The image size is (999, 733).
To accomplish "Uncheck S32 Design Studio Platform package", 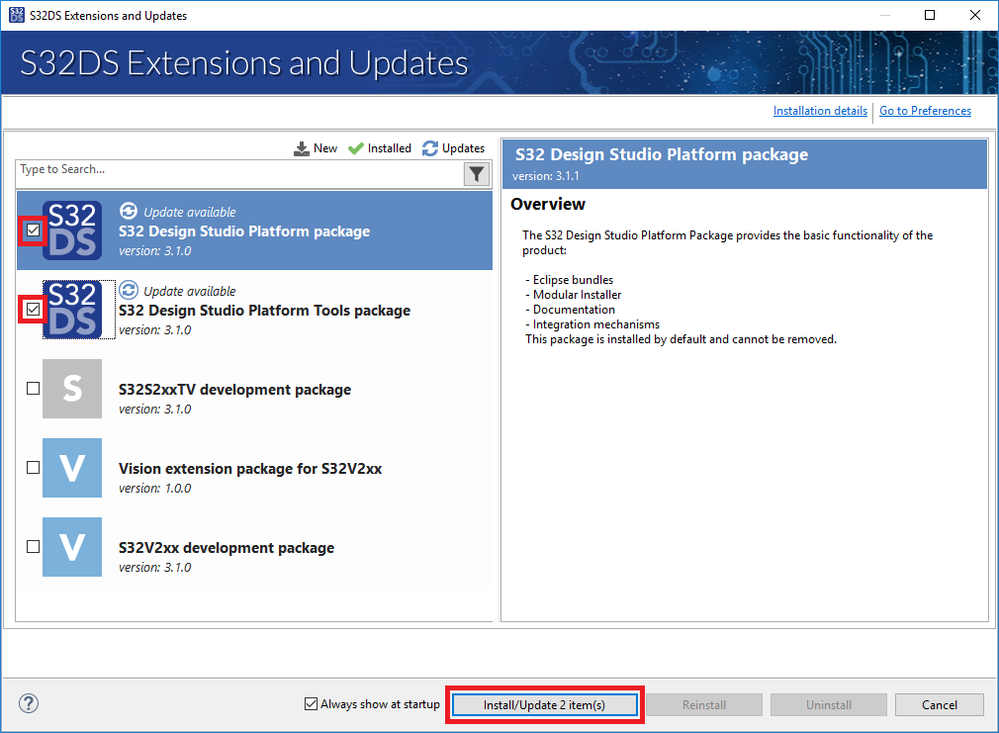I will pyautogui.click(x=33, y=230).
